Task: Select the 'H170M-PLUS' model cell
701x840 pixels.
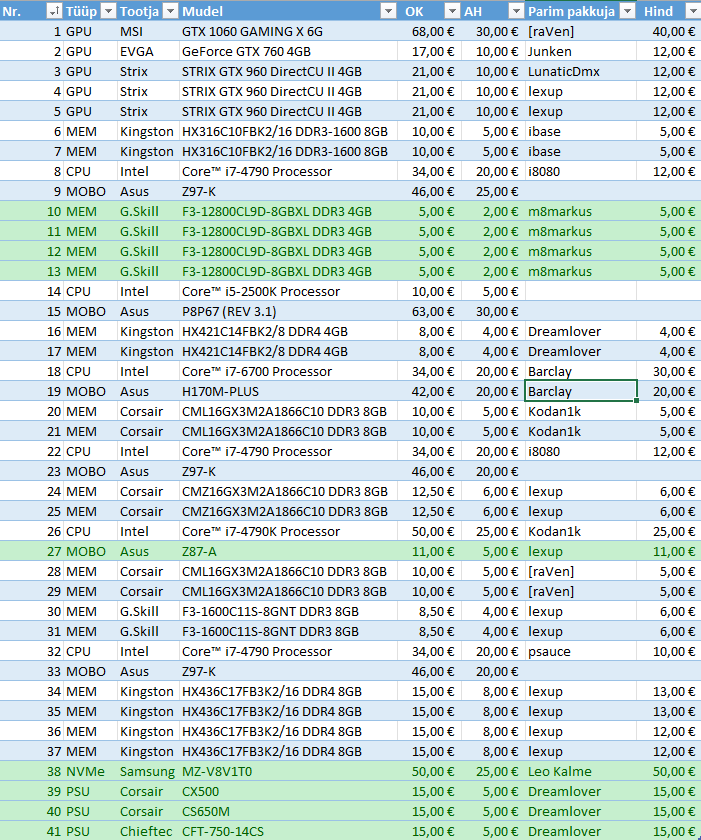Action: 288,392
